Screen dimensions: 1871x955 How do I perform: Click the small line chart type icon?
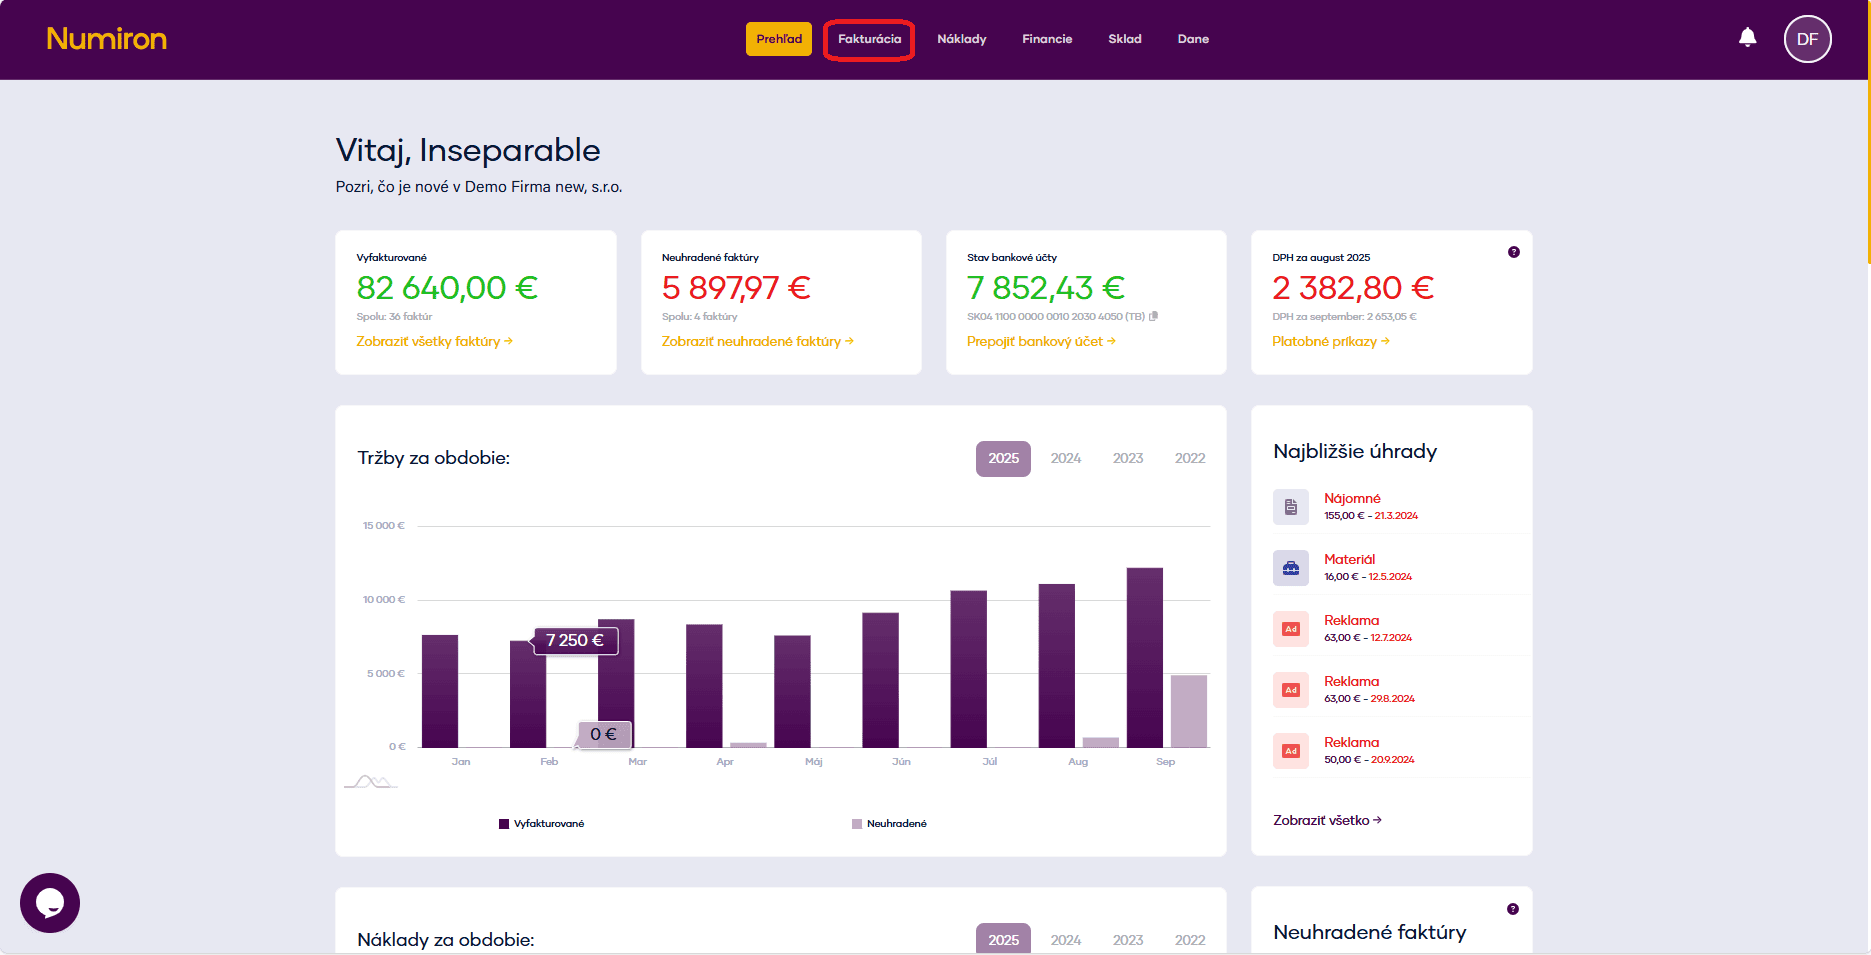coord(371,781)
